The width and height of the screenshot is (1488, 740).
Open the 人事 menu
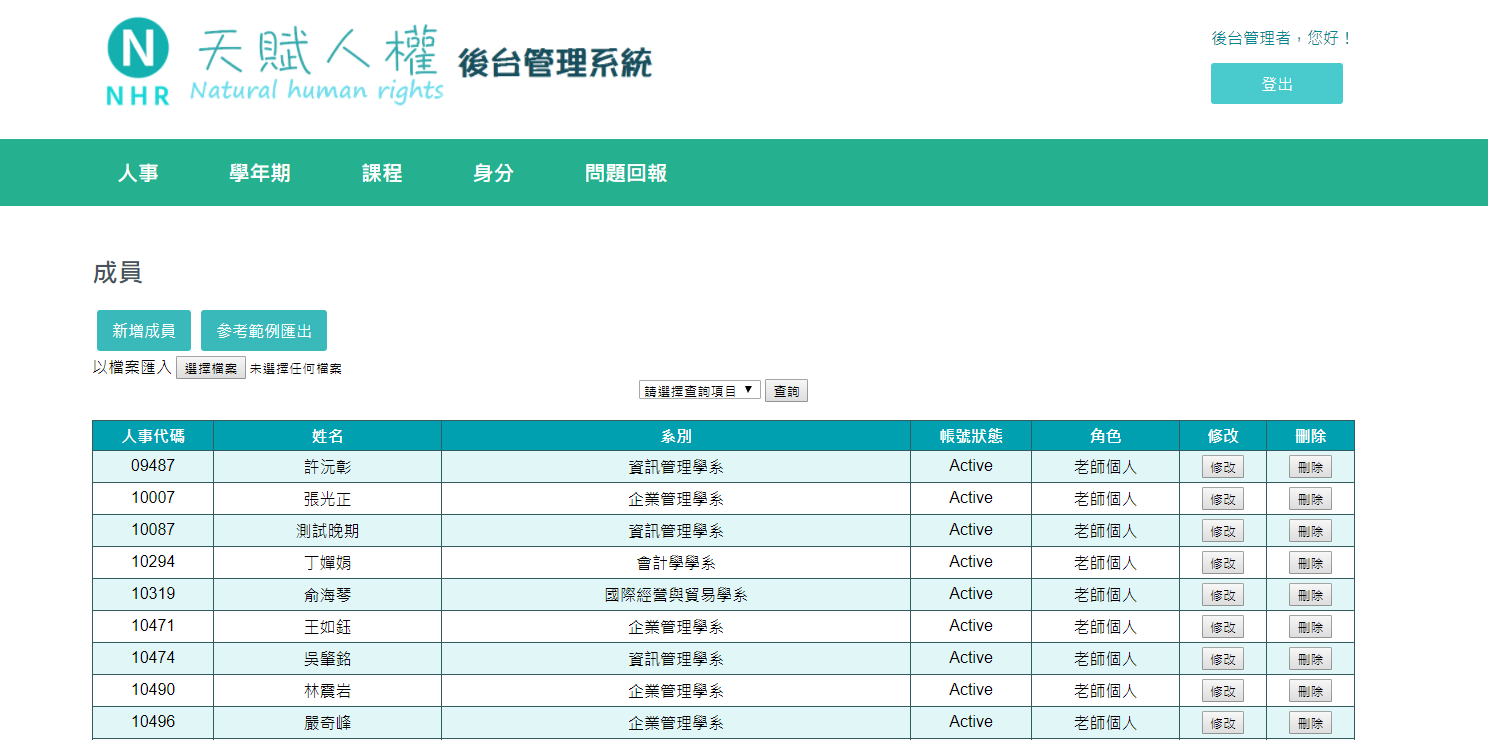138,173
